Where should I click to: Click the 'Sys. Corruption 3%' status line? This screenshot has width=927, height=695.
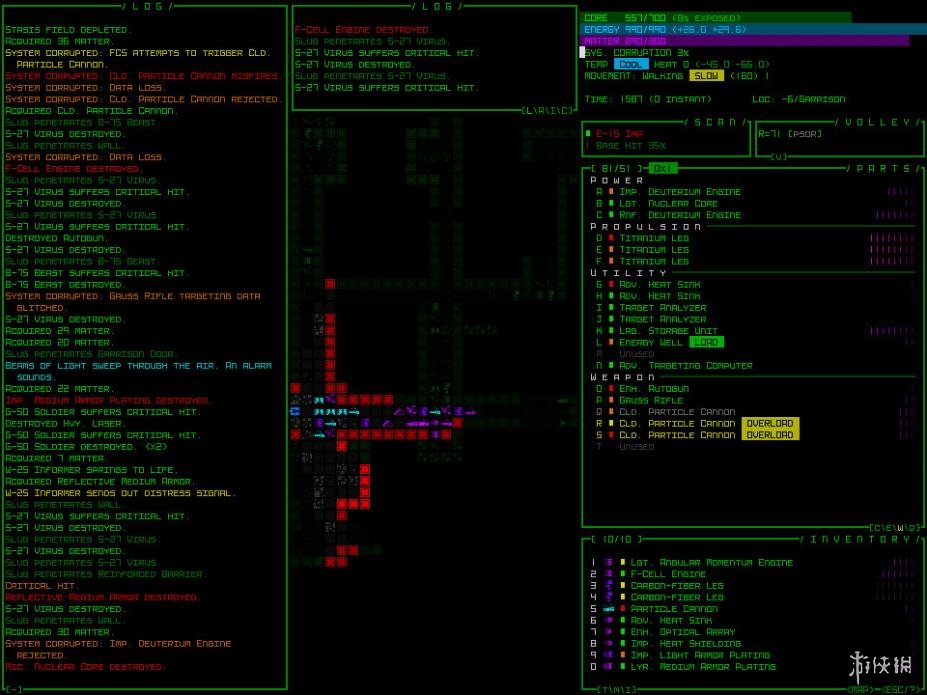[x=637, y=53]
